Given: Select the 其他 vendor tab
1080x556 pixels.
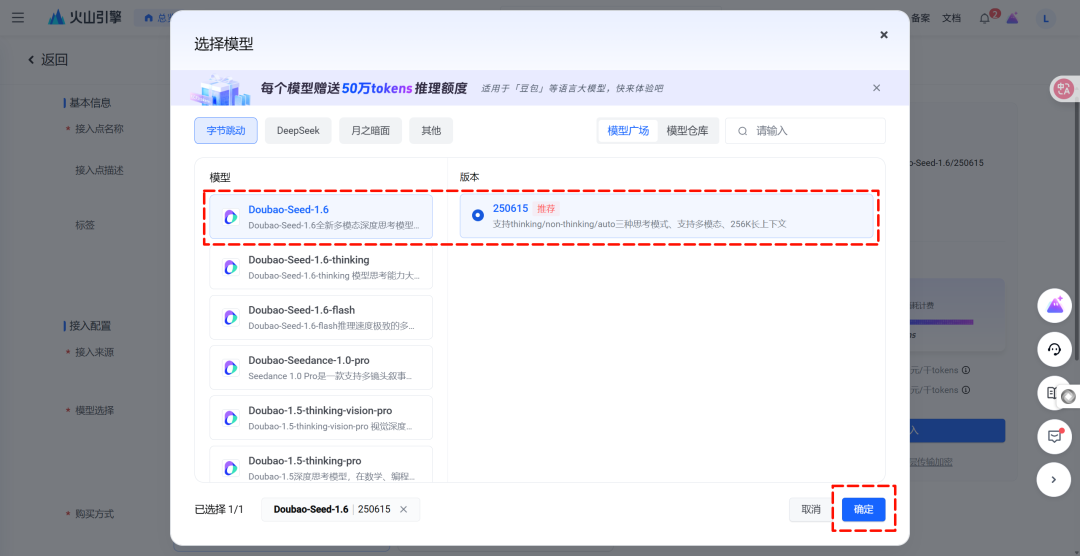Looking at the screenshot, I should tap(431, 130).
